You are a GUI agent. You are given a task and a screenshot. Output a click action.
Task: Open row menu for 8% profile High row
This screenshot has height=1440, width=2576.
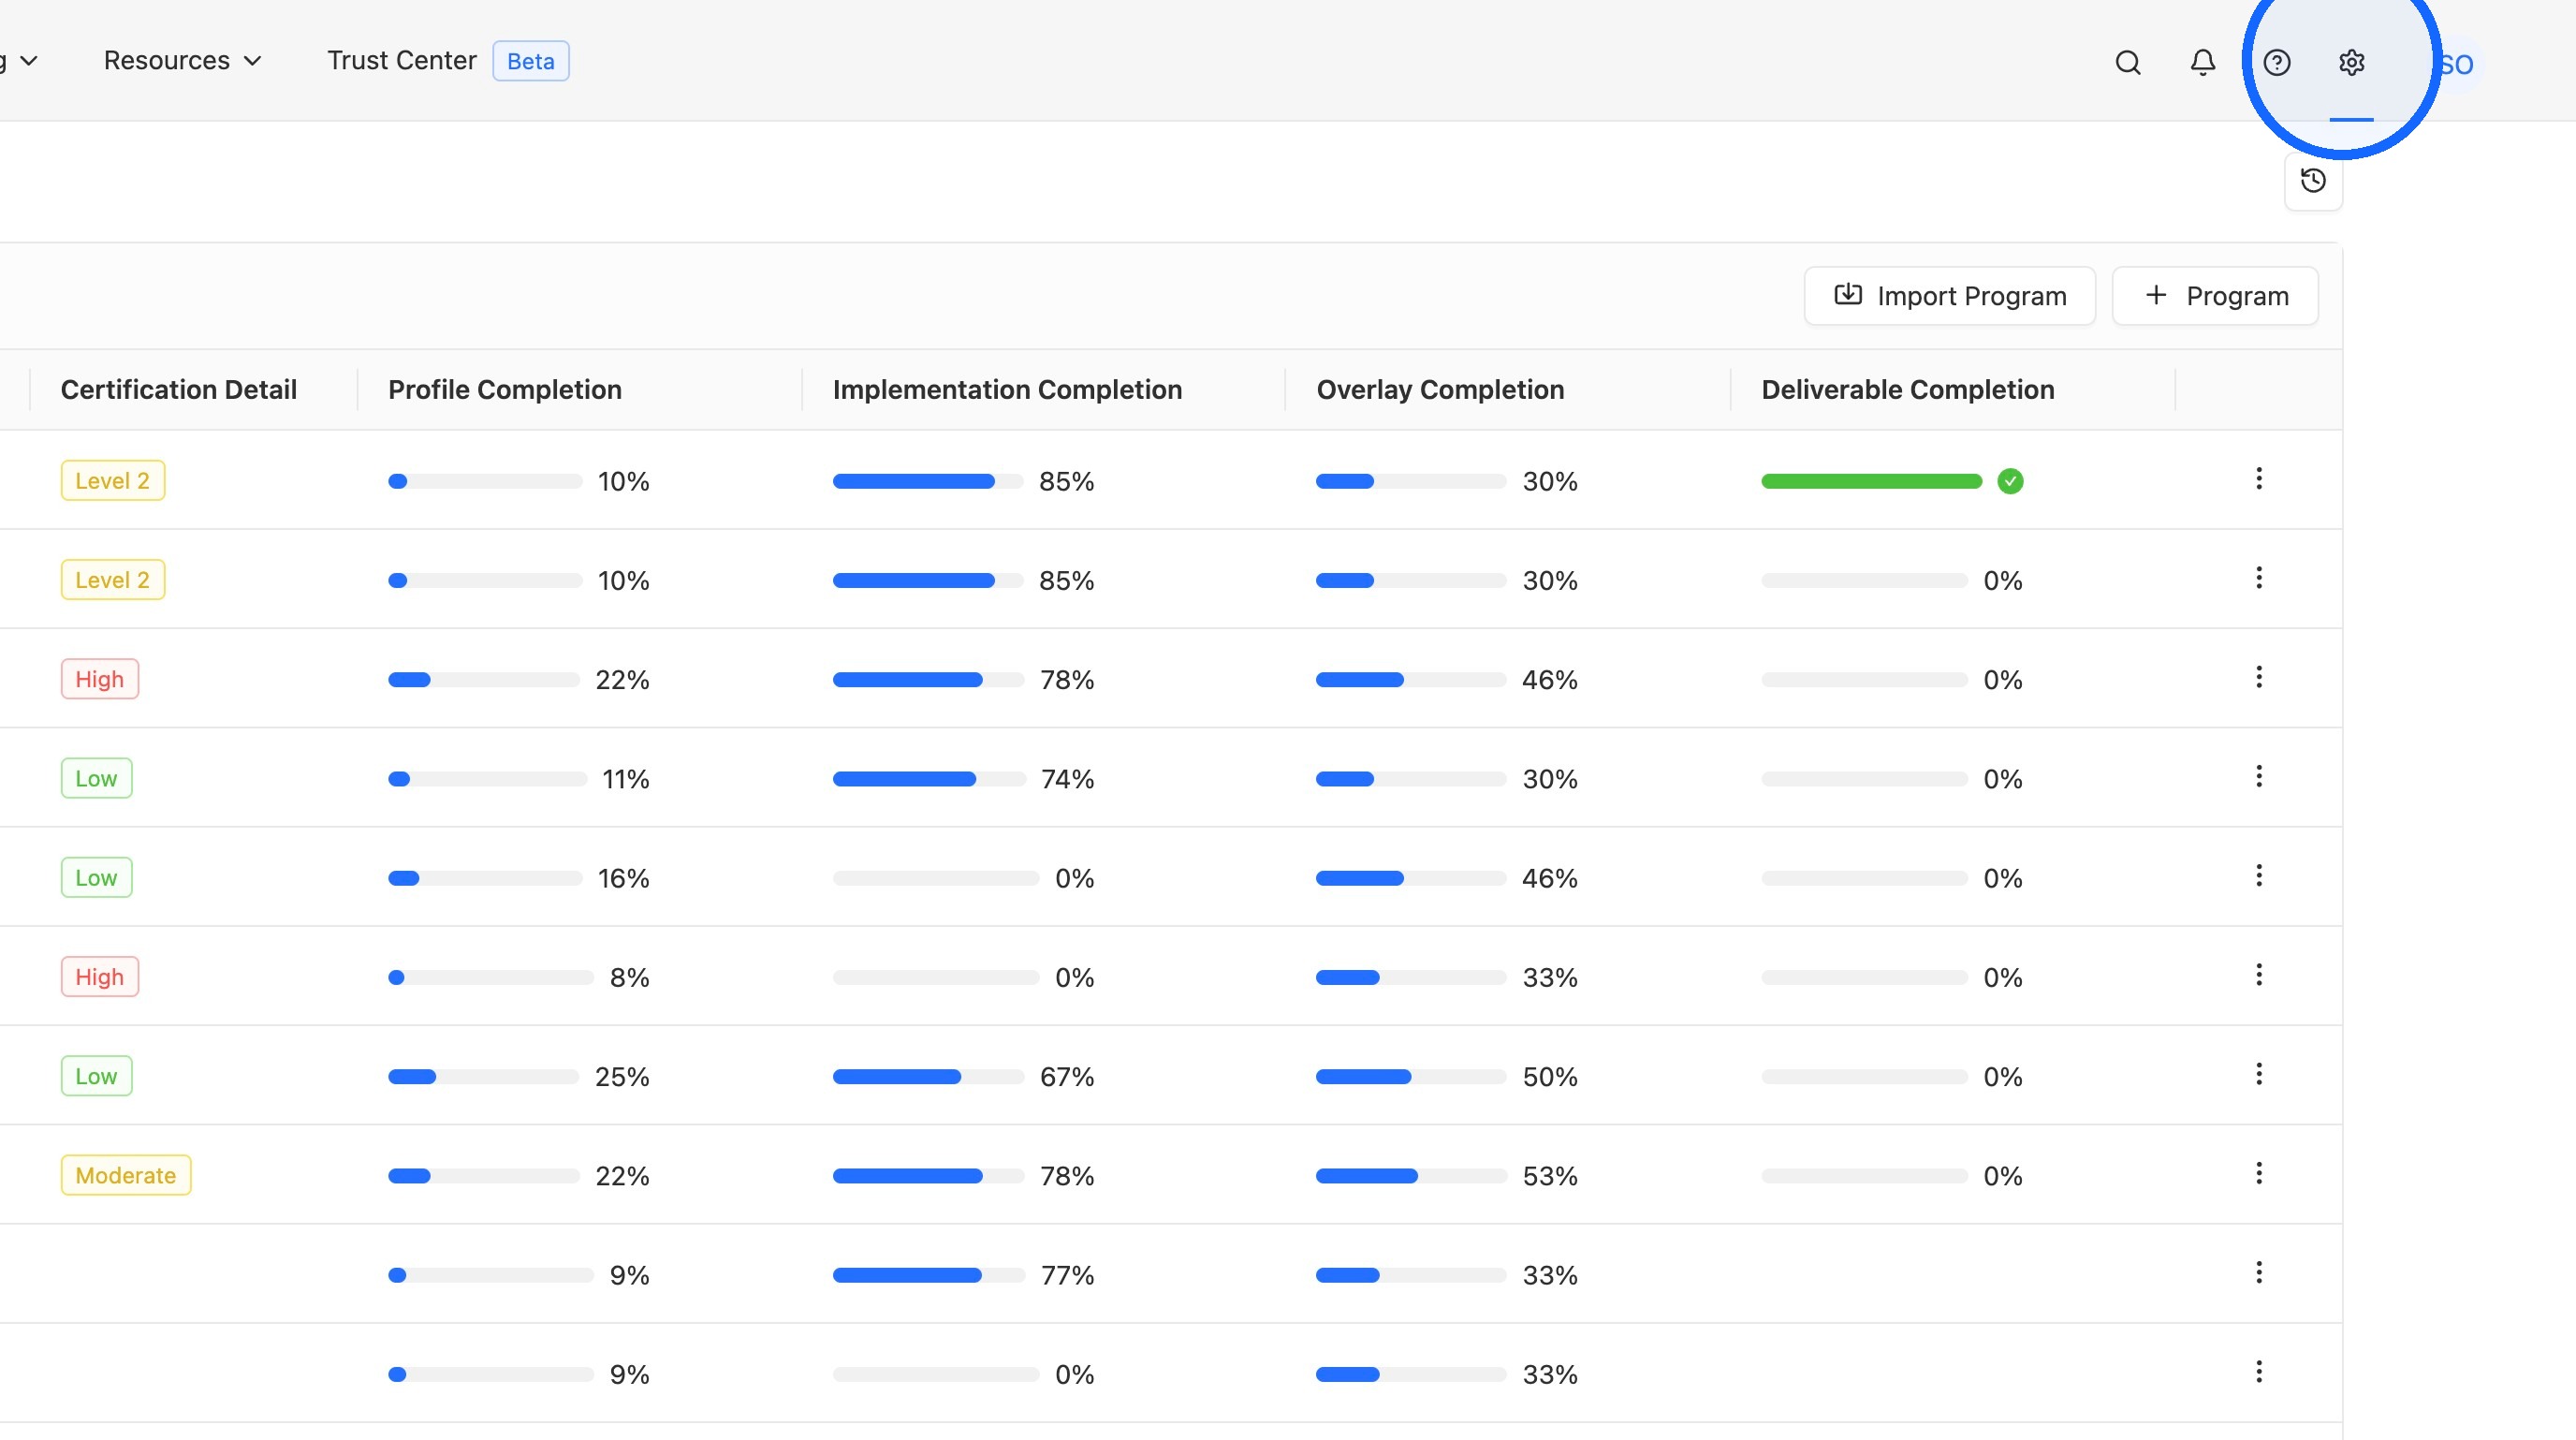(2258, 975)
